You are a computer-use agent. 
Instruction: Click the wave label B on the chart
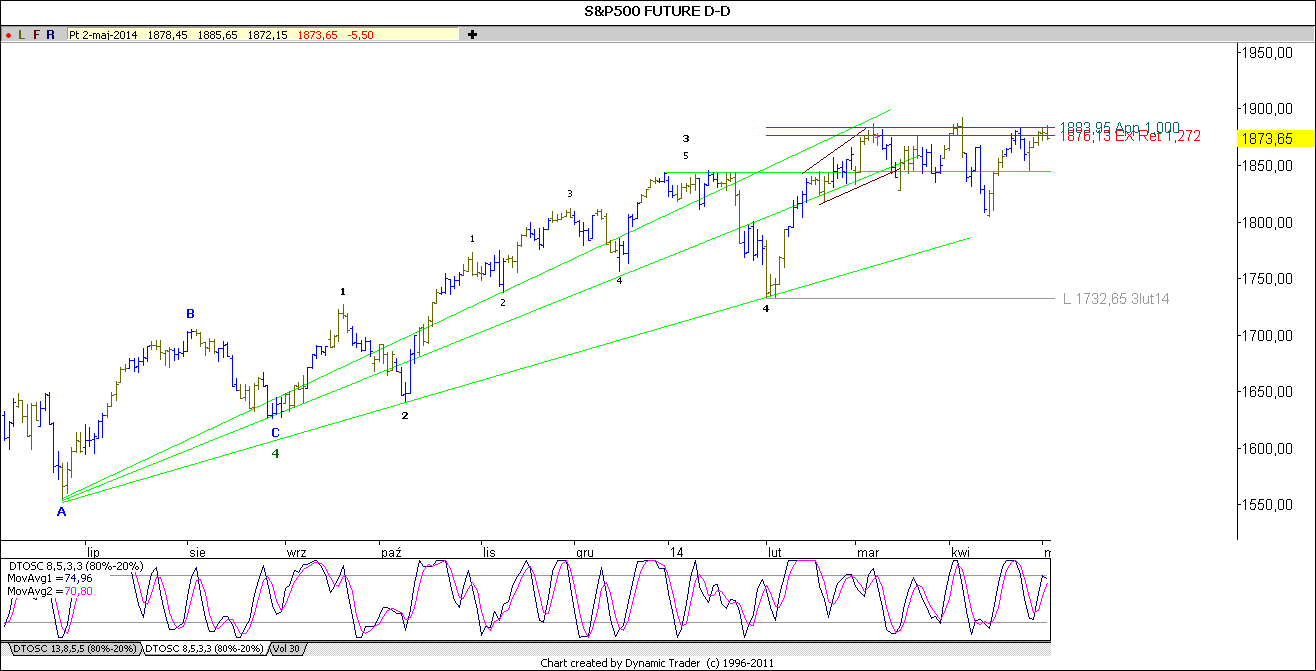click(189, 314)
